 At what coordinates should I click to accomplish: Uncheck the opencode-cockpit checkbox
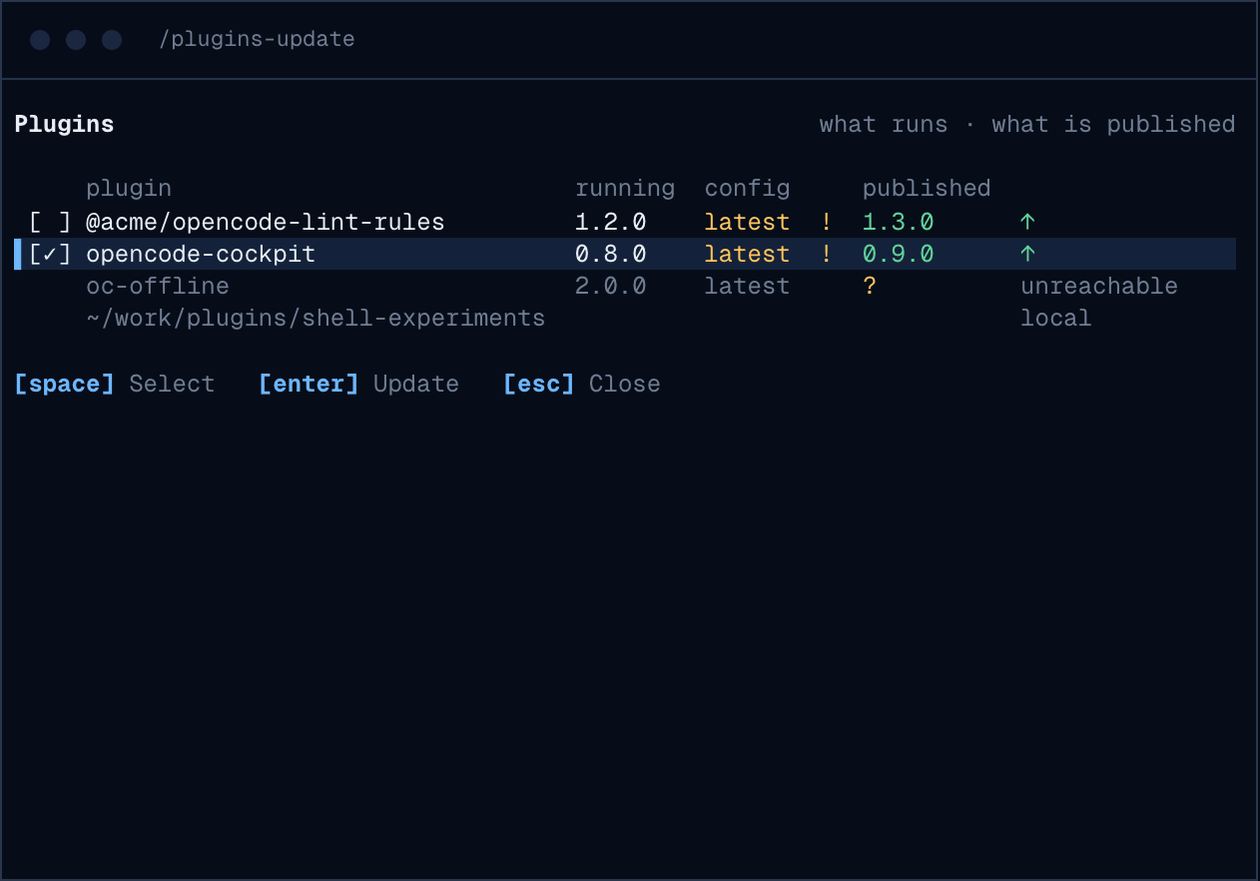(x=50, y=254)
